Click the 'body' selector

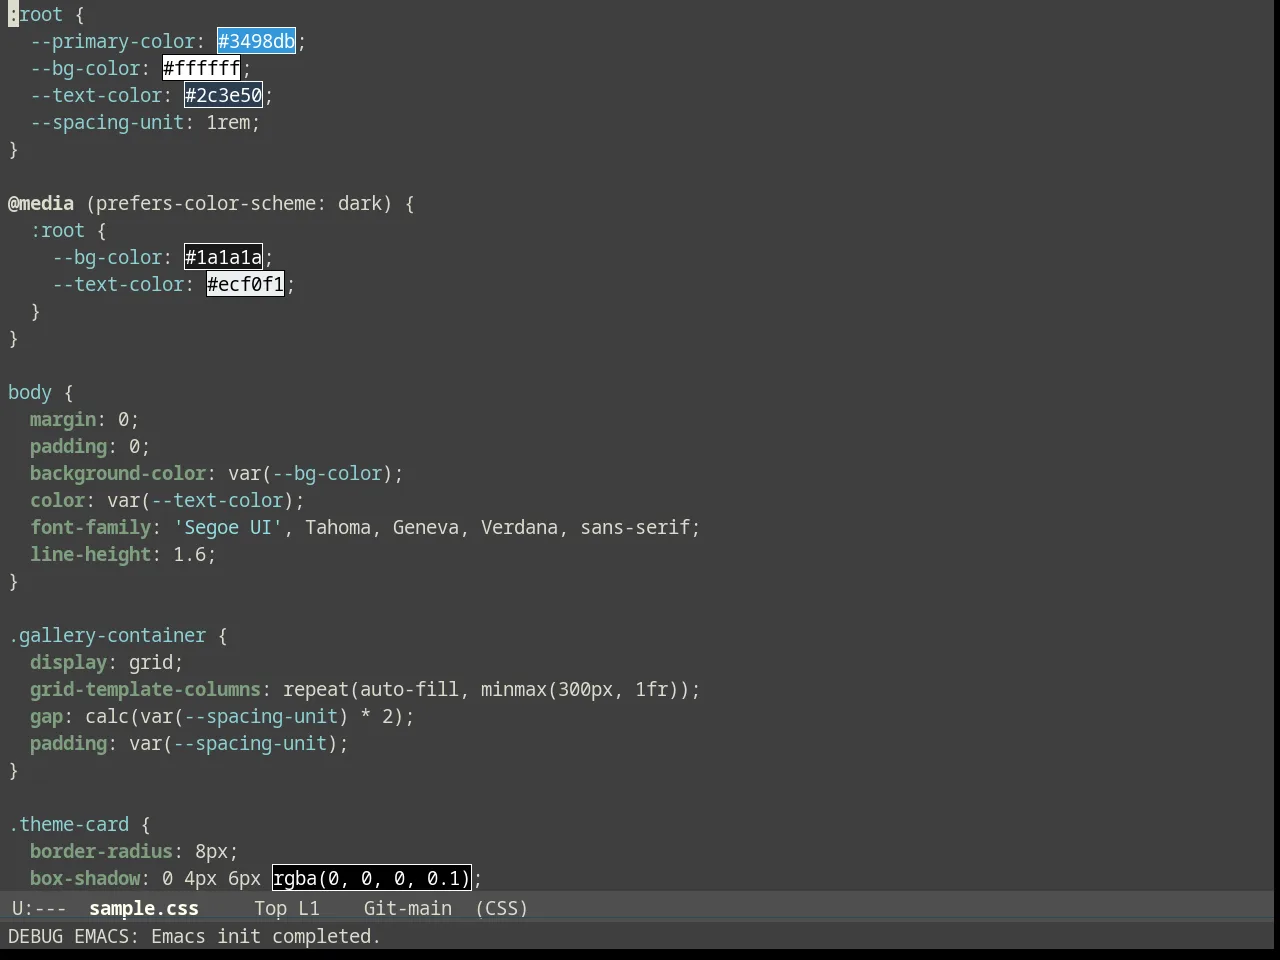coord(30,392)
